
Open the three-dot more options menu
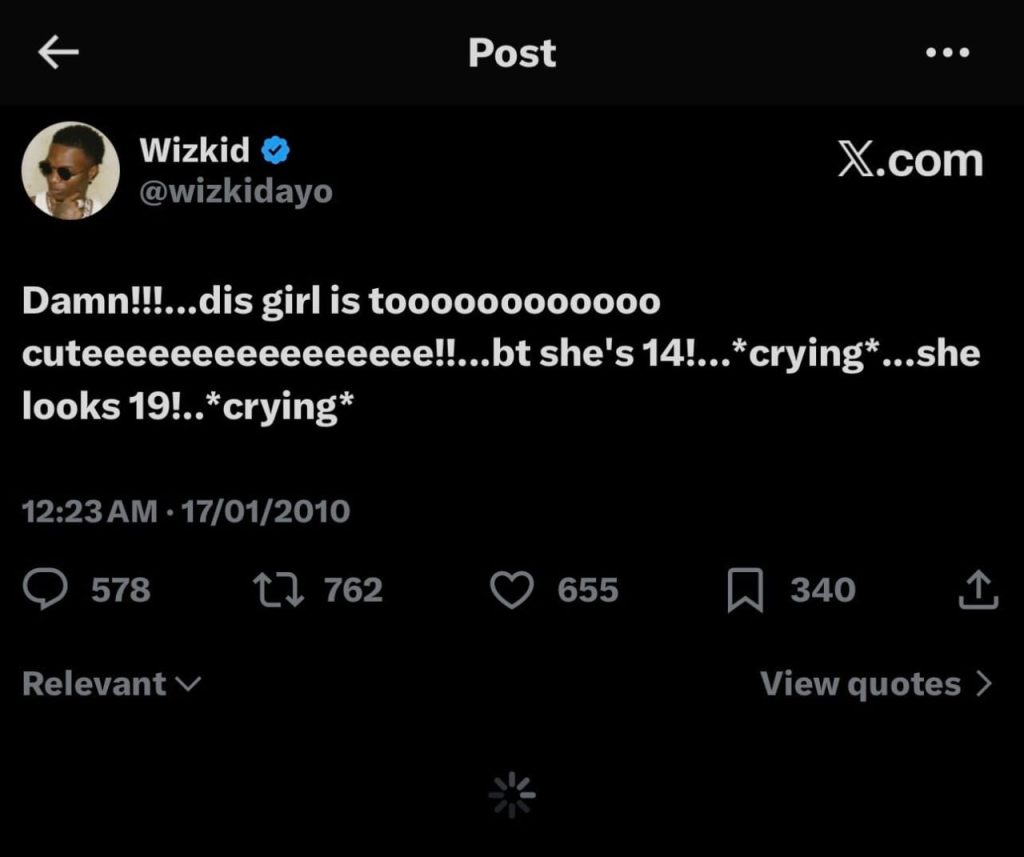(x=947, y=54)
